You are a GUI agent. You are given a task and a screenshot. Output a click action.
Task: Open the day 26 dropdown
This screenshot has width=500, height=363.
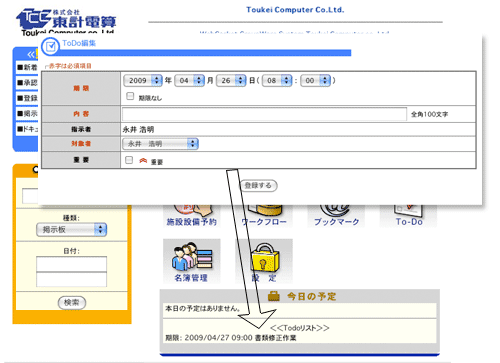click(231, 80)
